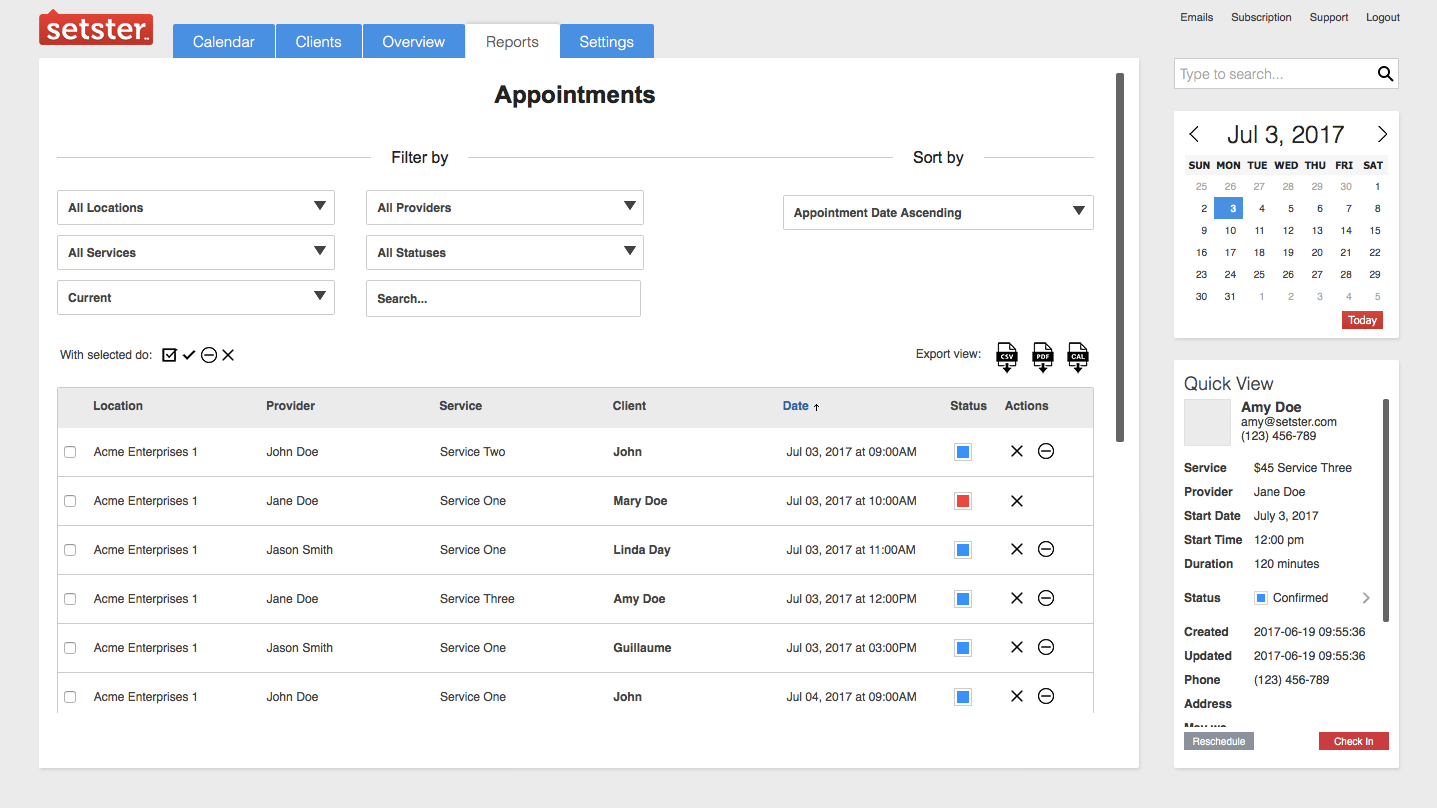Switch to the Clients tab
1437x808 pixels.
319,42
